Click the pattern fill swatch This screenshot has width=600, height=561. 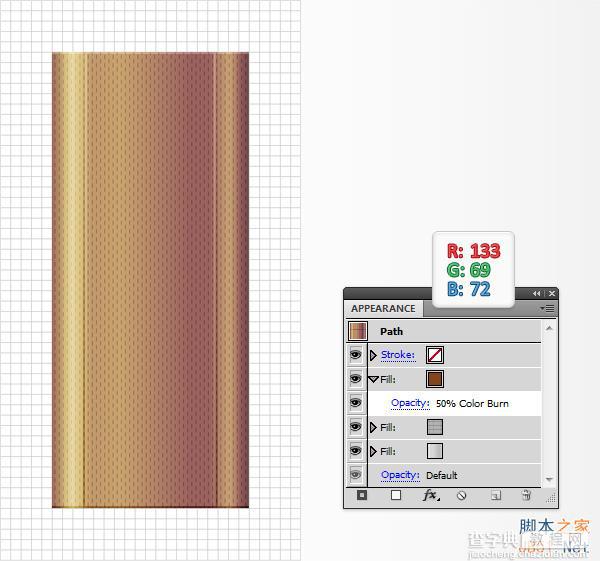point(435,427)
